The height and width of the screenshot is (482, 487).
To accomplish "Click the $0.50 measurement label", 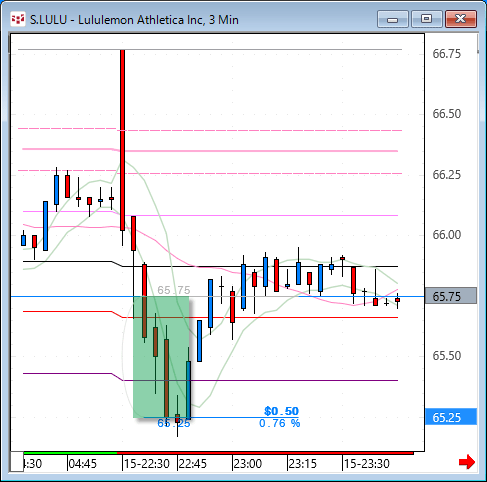I will 281,411.
